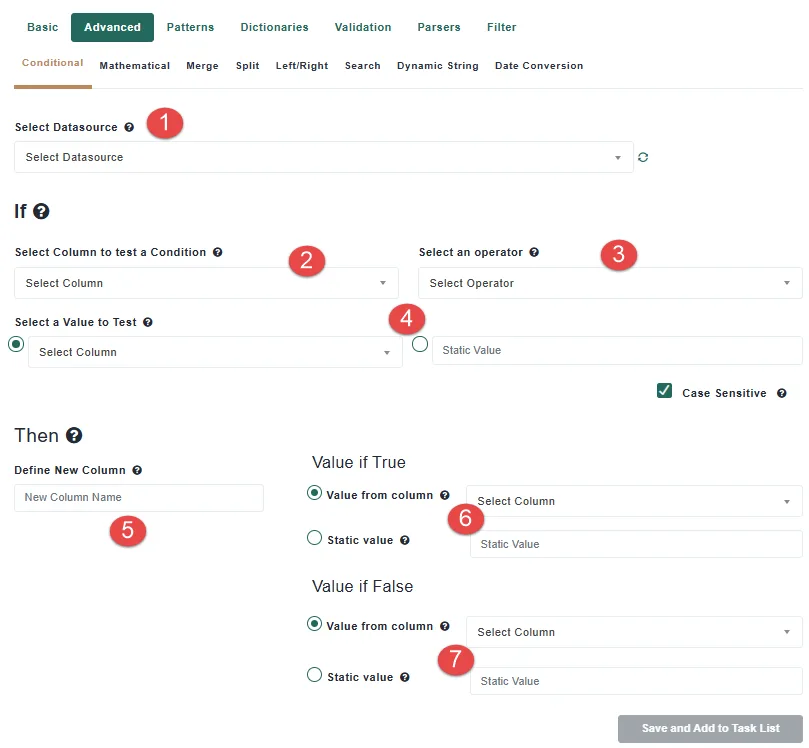
Task: Open the Date Conversion sub-tab
Action: [x=539, y=66]
